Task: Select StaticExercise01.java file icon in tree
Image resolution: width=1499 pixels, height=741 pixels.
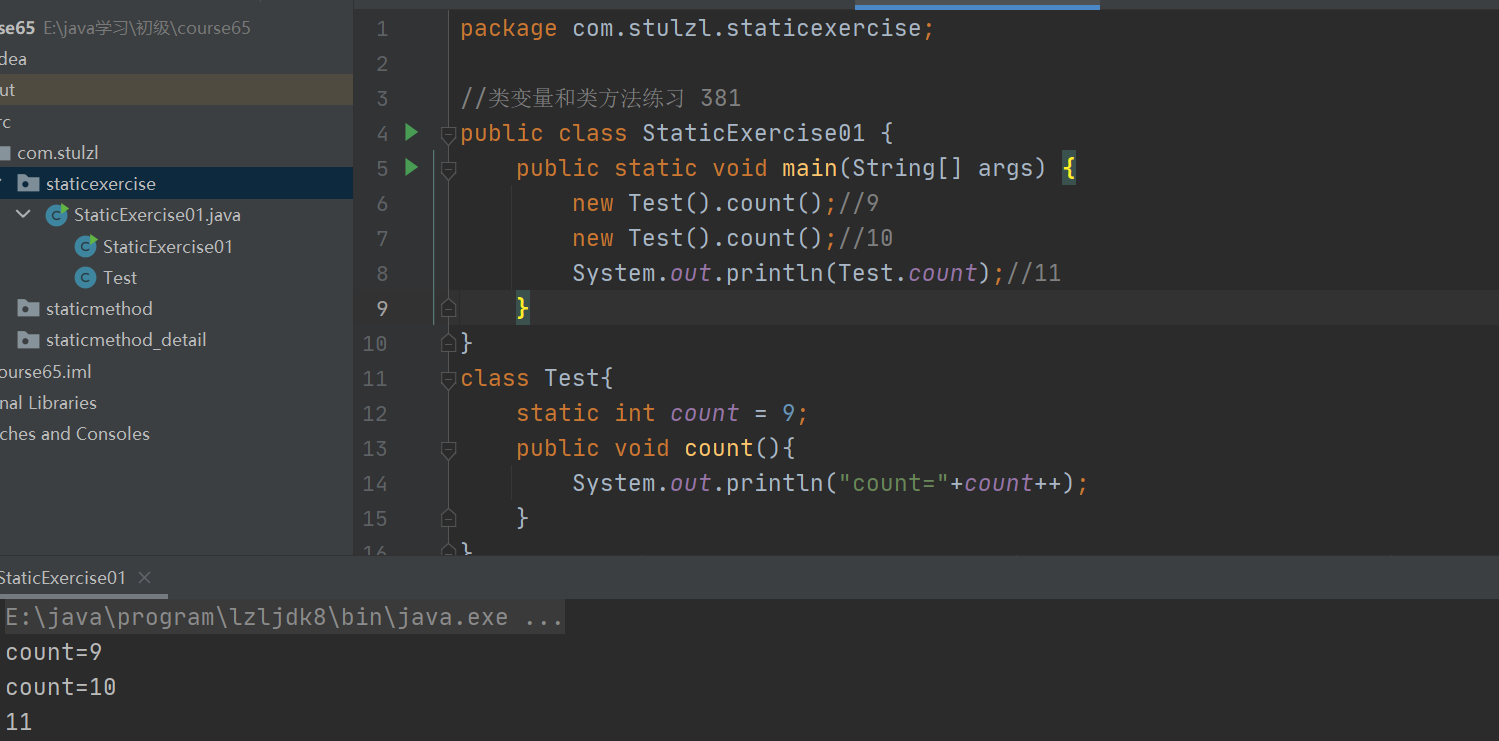Action: tap(57, 215)
